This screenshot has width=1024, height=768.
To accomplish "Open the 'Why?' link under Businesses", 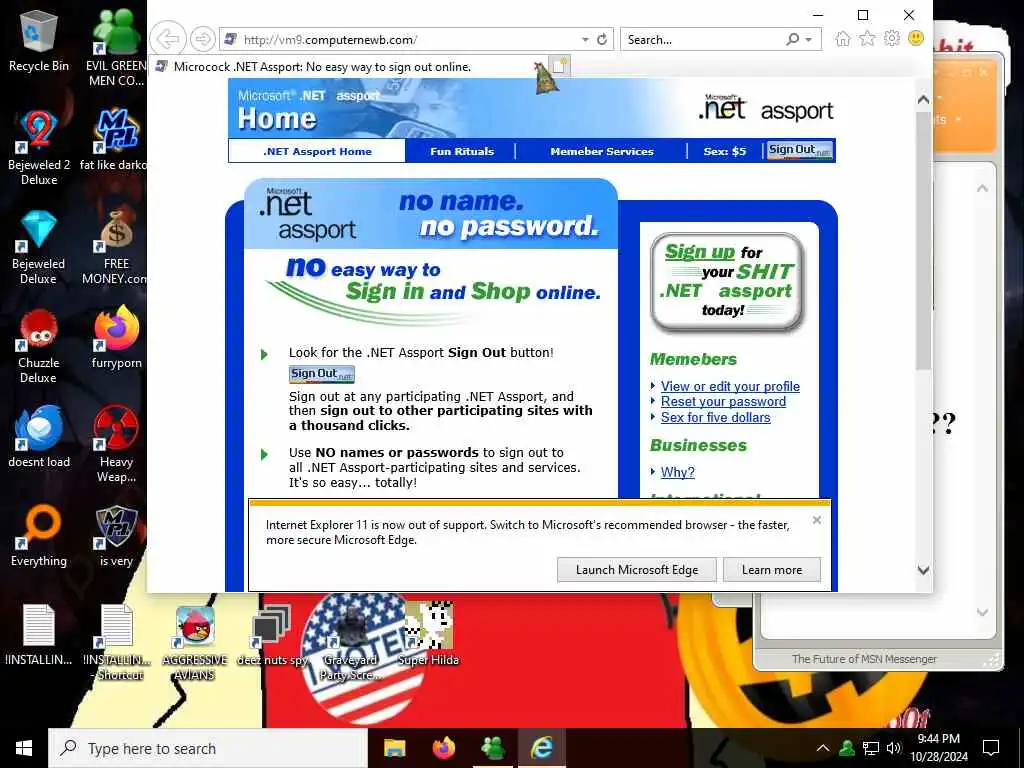I will pyautogui.click(x=677, y=472).
